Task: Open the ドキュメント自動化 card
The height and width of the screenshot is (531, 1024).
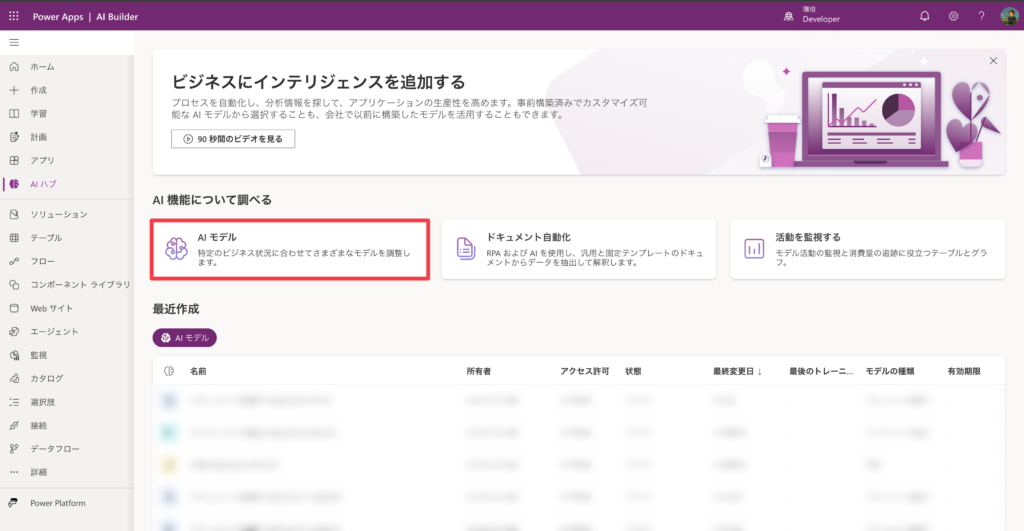Action: [x=578, y=249]
